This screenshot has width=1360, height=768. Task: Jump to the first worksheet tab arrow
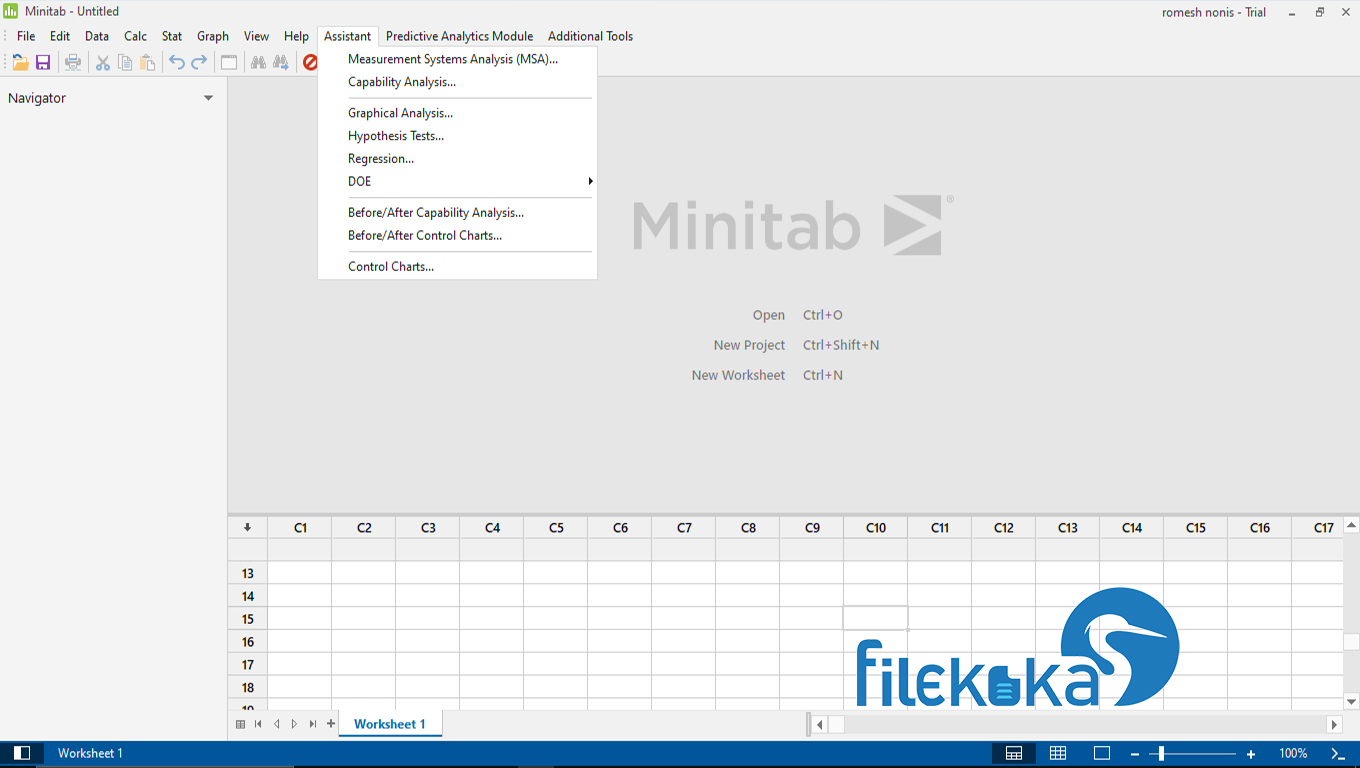[x=258, y=724]
